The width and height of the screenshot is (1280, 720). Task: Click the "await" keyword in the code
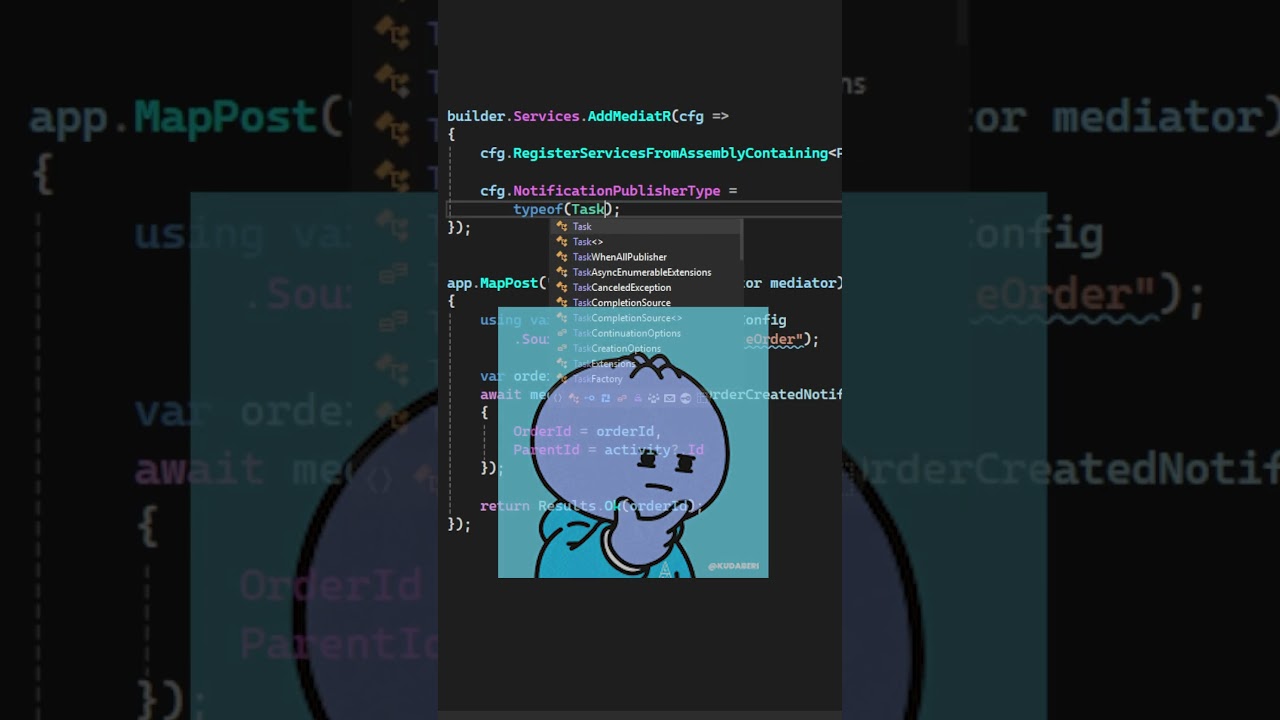(x=501, y=395)
